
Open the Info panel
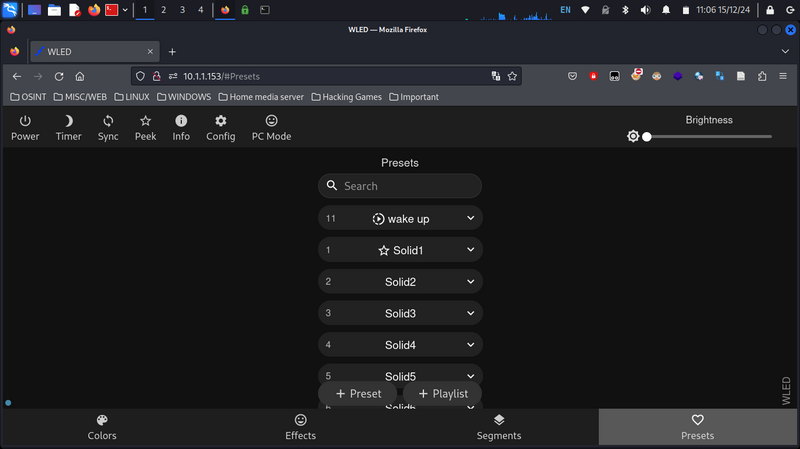pyautogui.click(x=181, y=128)
